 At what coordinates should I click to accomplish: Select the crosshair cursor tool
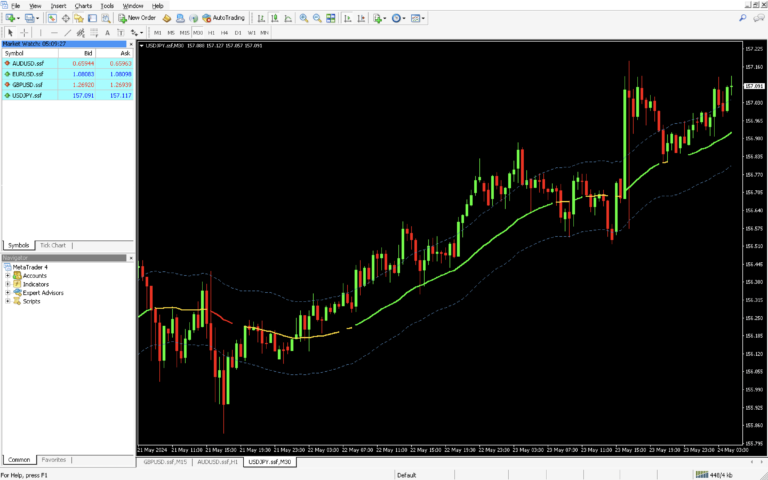(x=24, y=32)
